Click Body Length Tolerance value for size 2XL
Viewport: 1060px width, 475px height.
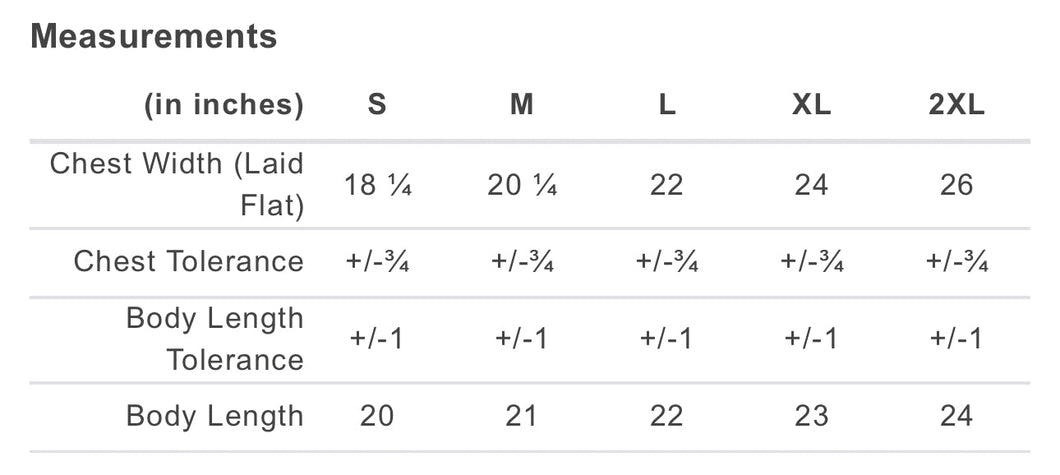point(956,339)
